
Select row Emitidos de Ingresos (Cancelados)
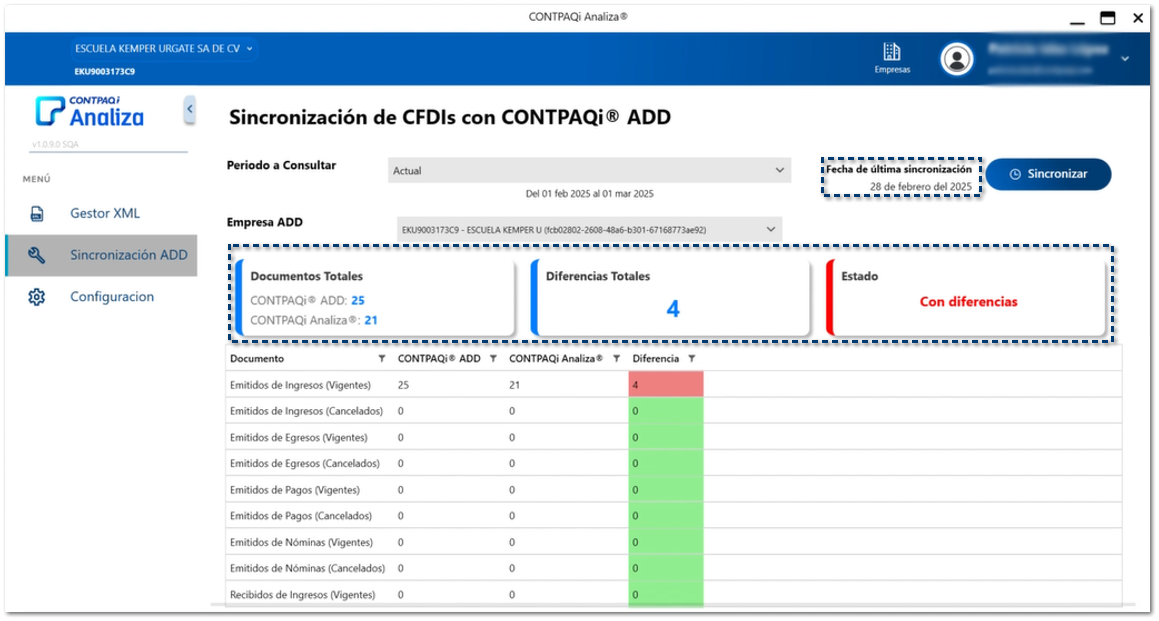pyautogui.click(x=673, y=411)
